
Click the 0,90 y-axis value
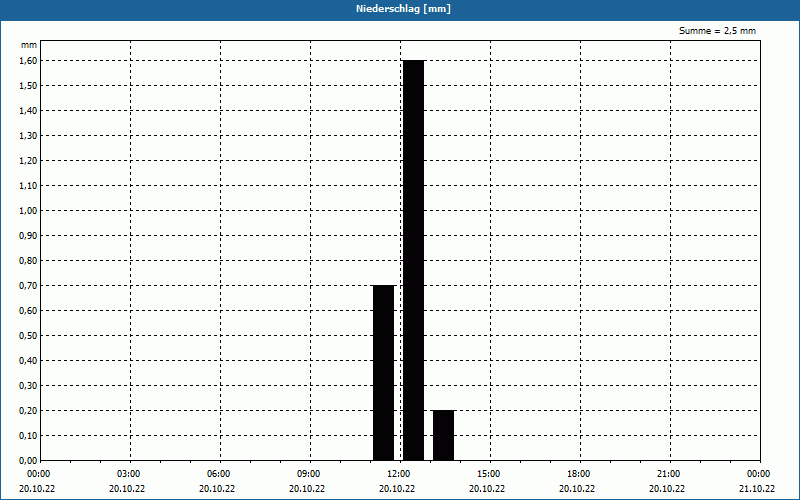pos(28,235)
